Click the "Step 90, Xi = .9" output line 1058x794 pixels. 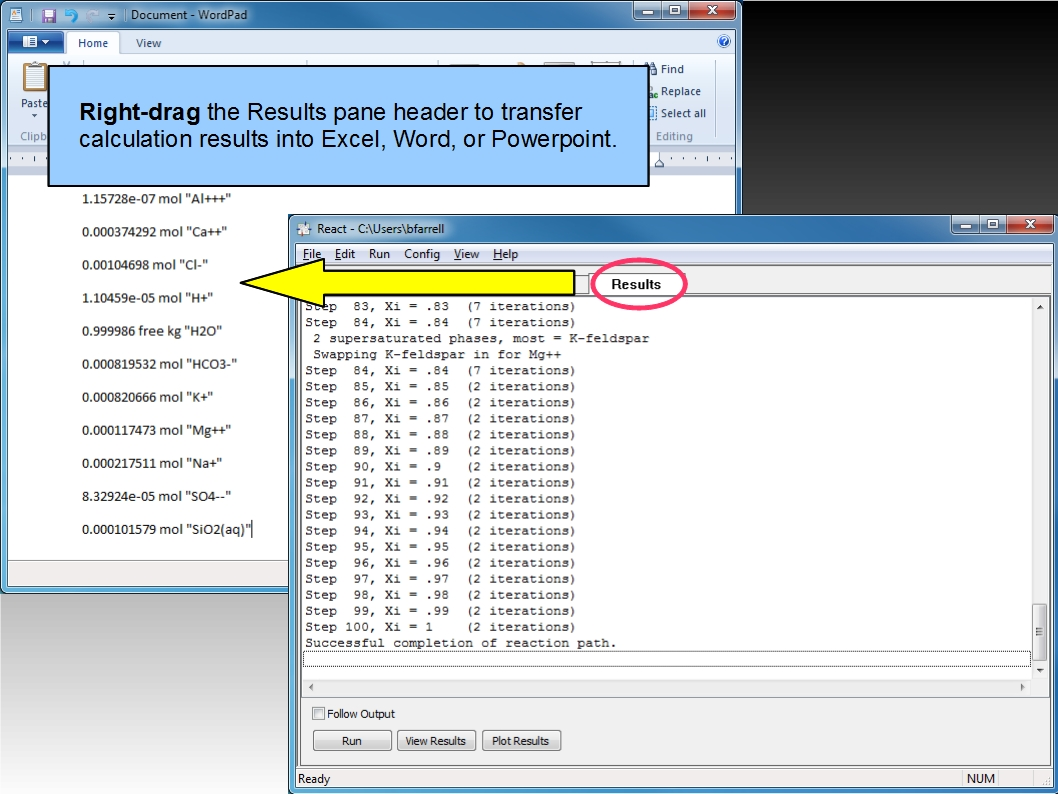(440, 466)
